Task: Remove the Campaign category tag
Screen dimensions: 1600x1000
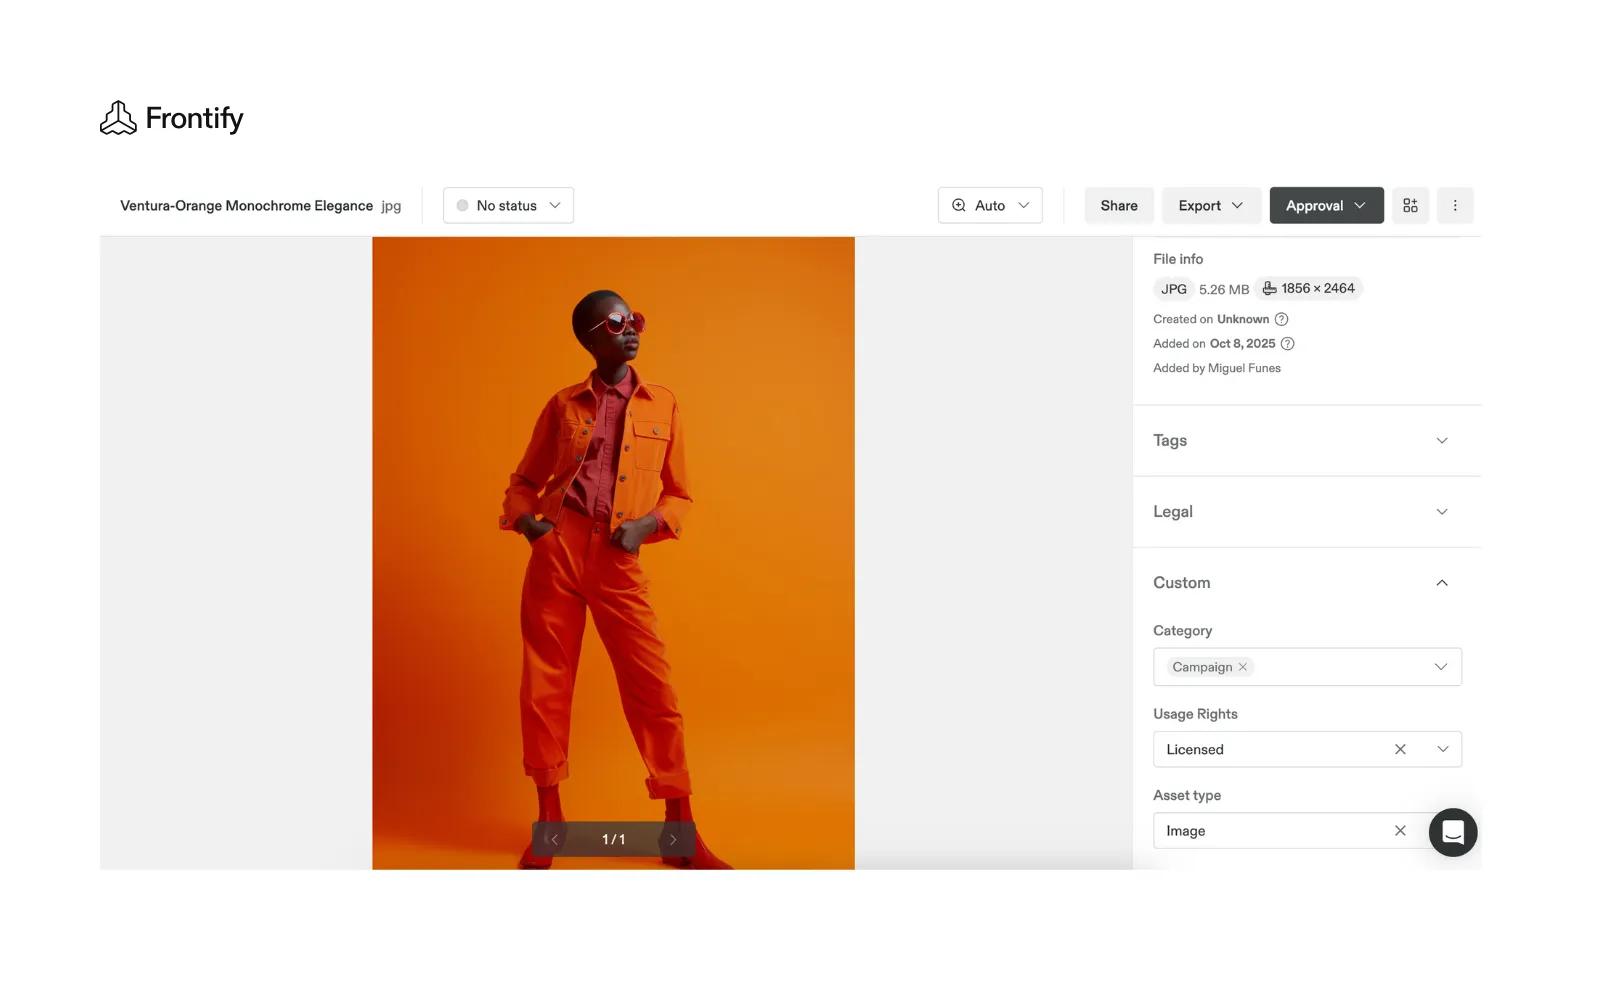Action: click(x=1243, y=667)
